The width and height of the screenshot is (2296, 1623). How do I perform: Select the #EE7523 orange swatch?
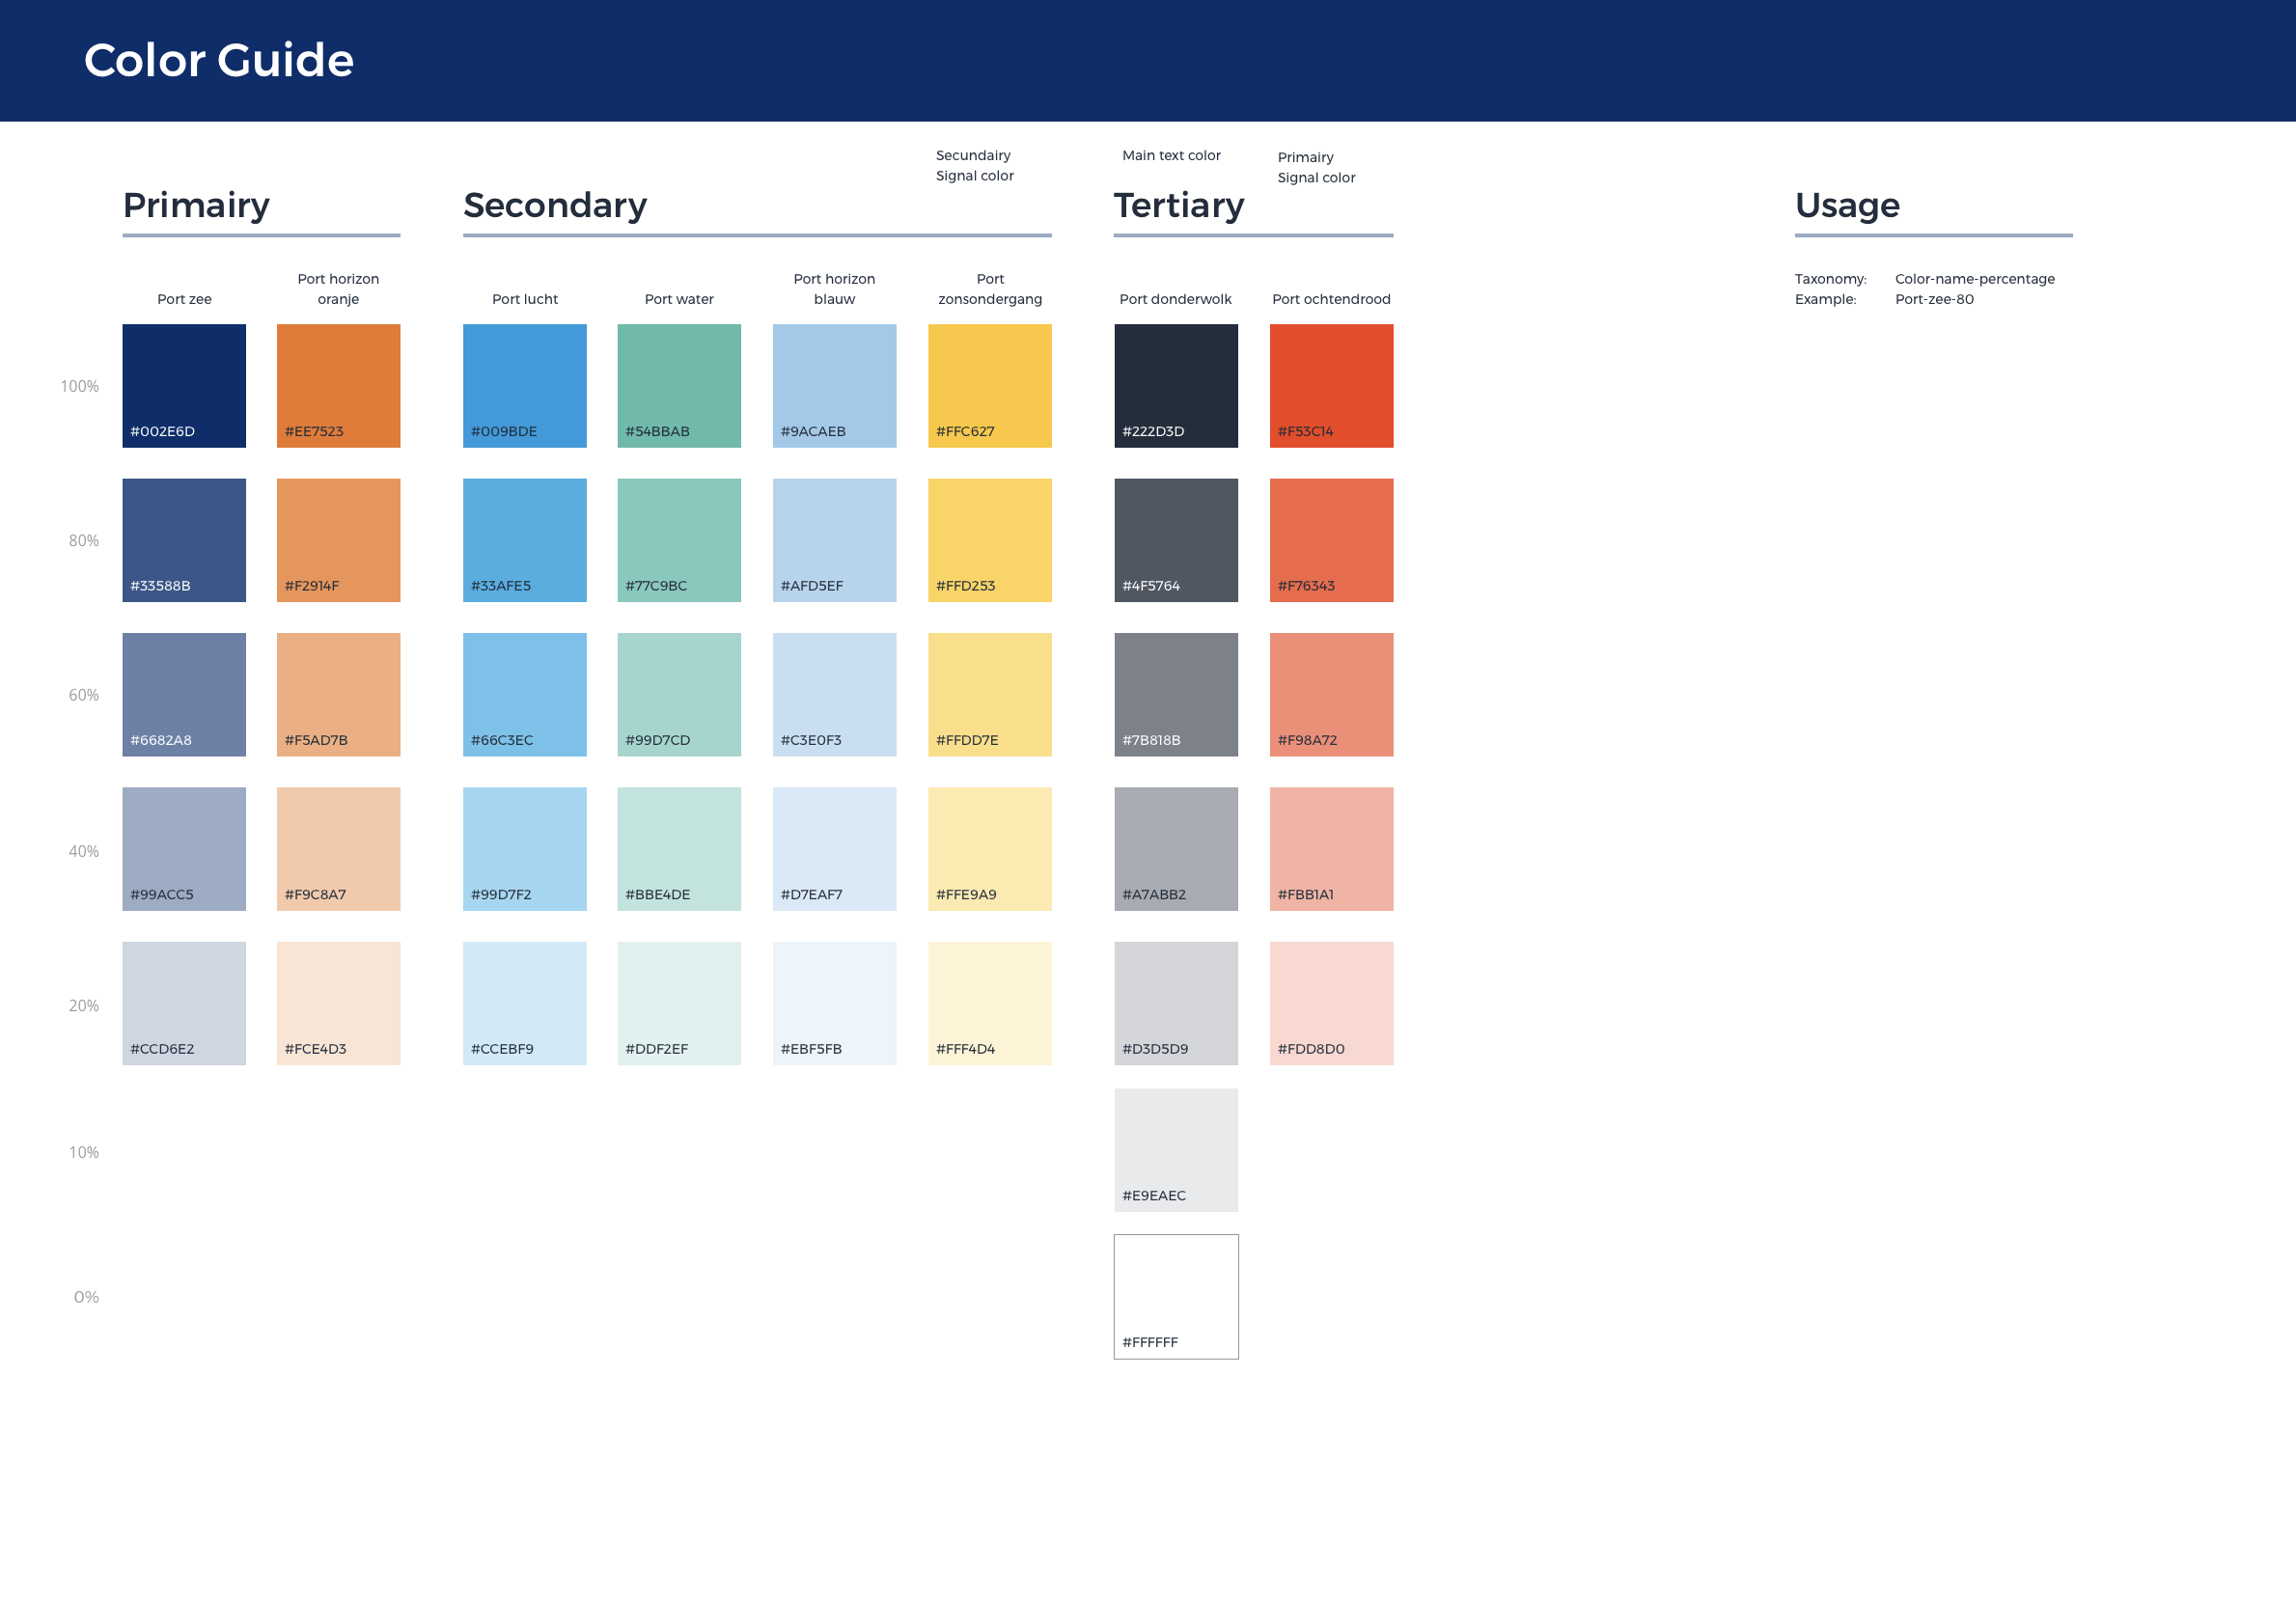click(338, 385)
